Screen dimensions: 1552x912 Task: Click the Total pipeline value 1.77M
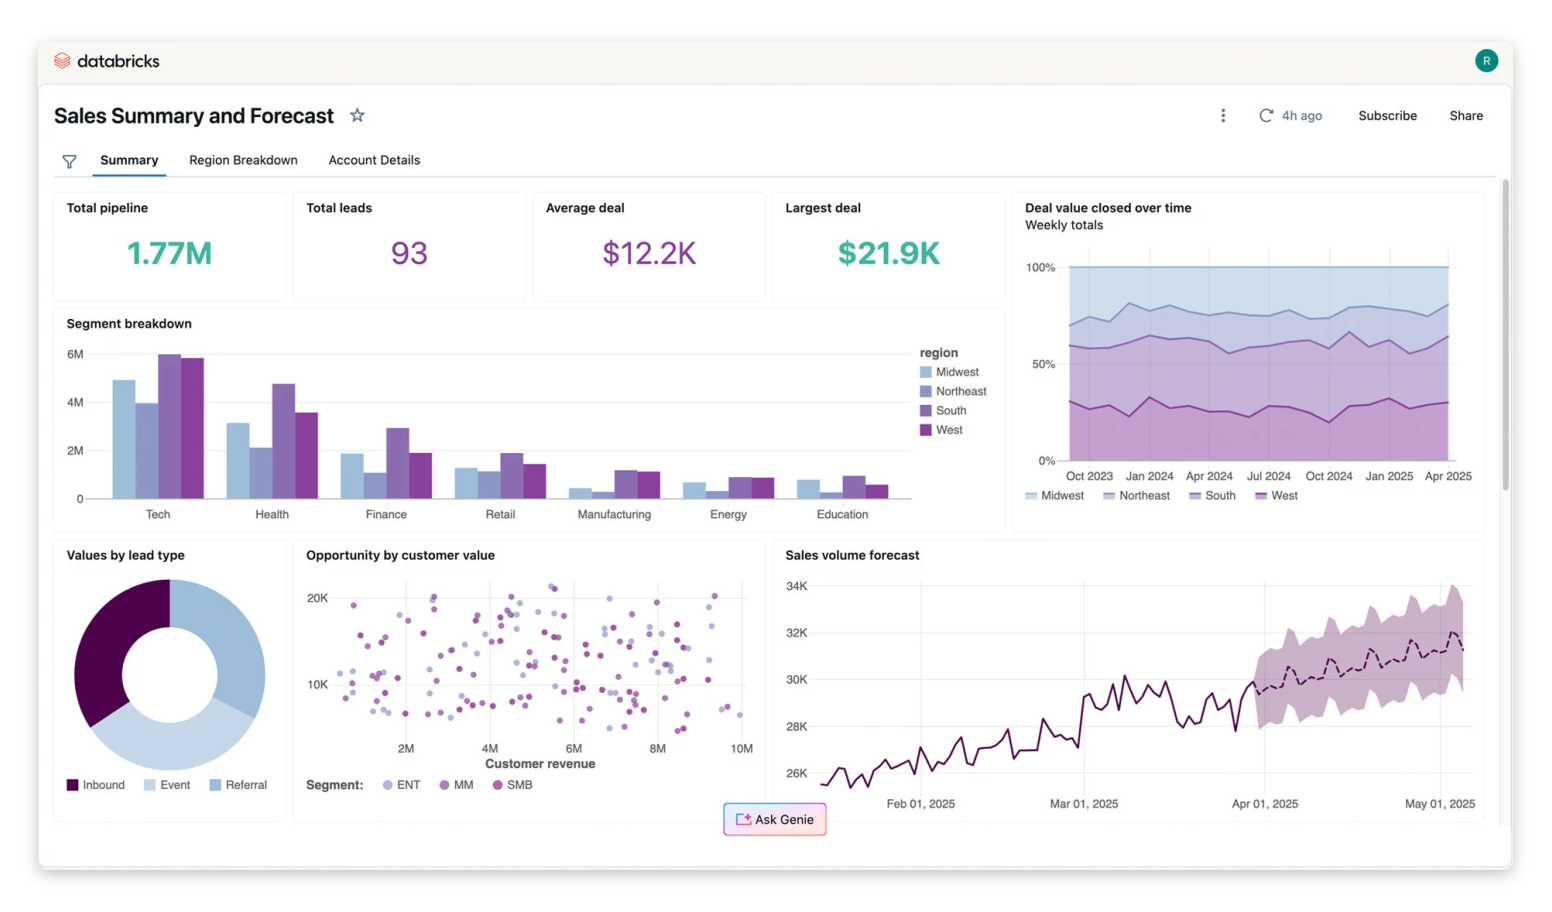(x=169, y=253)
